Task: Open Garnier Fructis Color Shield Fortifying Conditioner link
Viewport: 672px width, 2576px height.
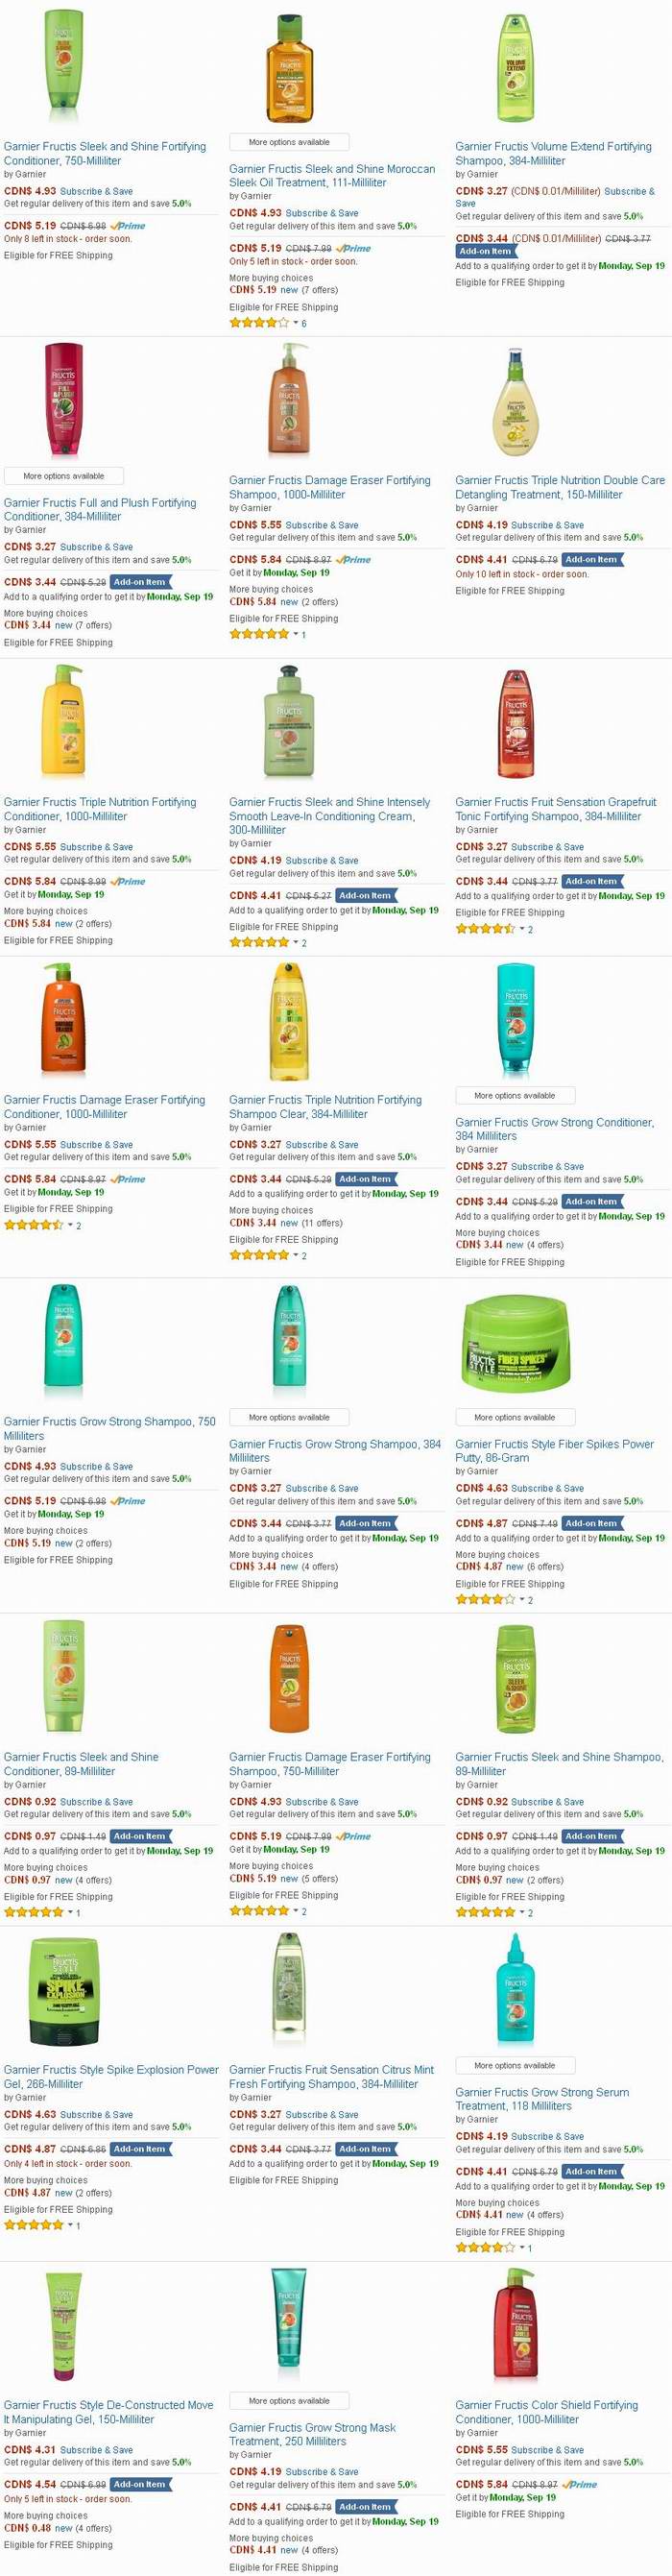Action: (x=546, y=2411)
